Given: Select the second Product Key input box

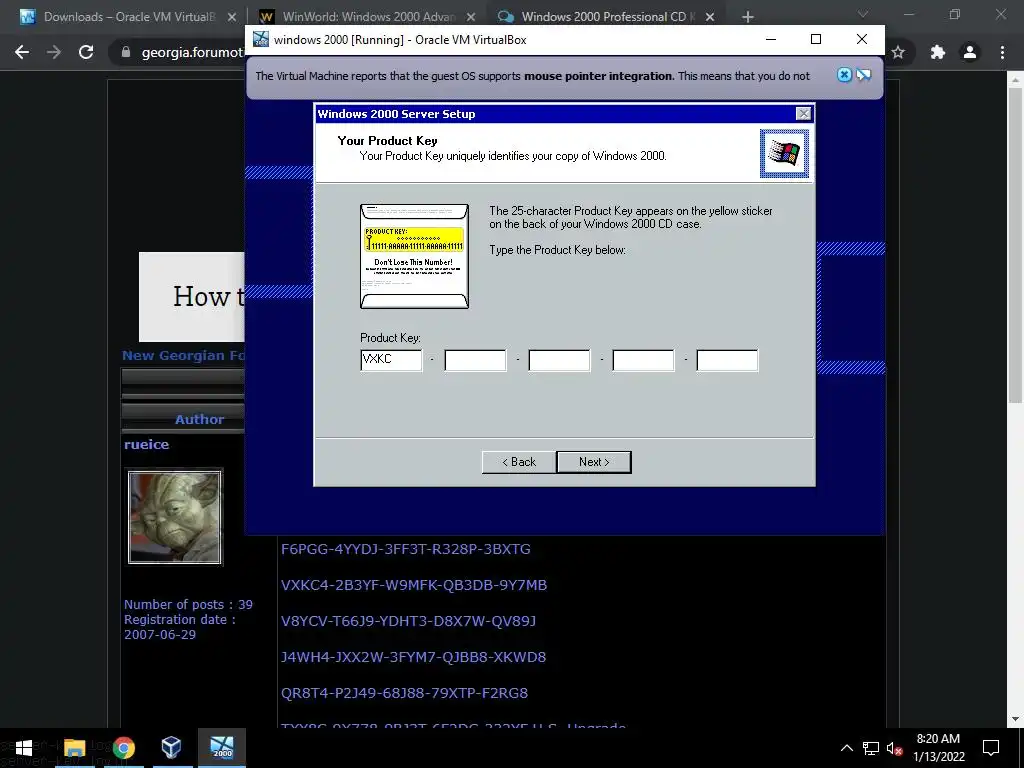Looking at the screenshot, I should pyautogui.click(x=475, y=360).
